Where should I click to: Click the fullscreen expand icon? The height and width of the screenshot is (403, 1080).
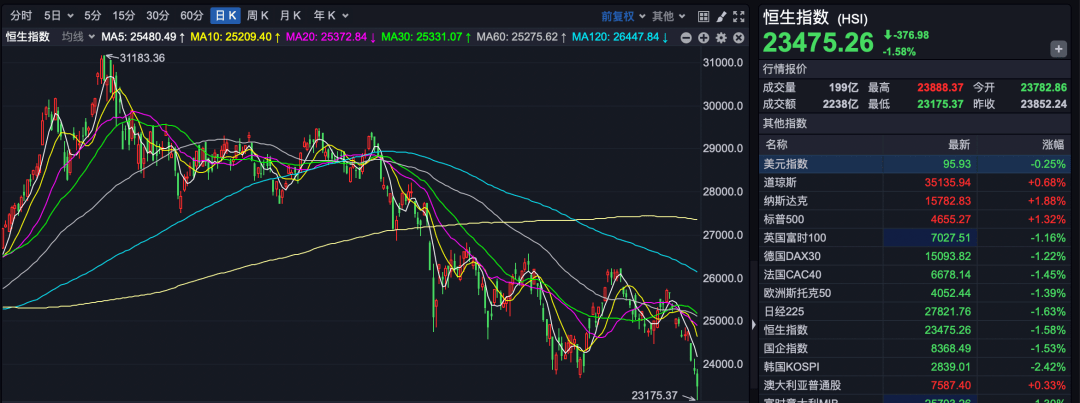tap(739, 16)
